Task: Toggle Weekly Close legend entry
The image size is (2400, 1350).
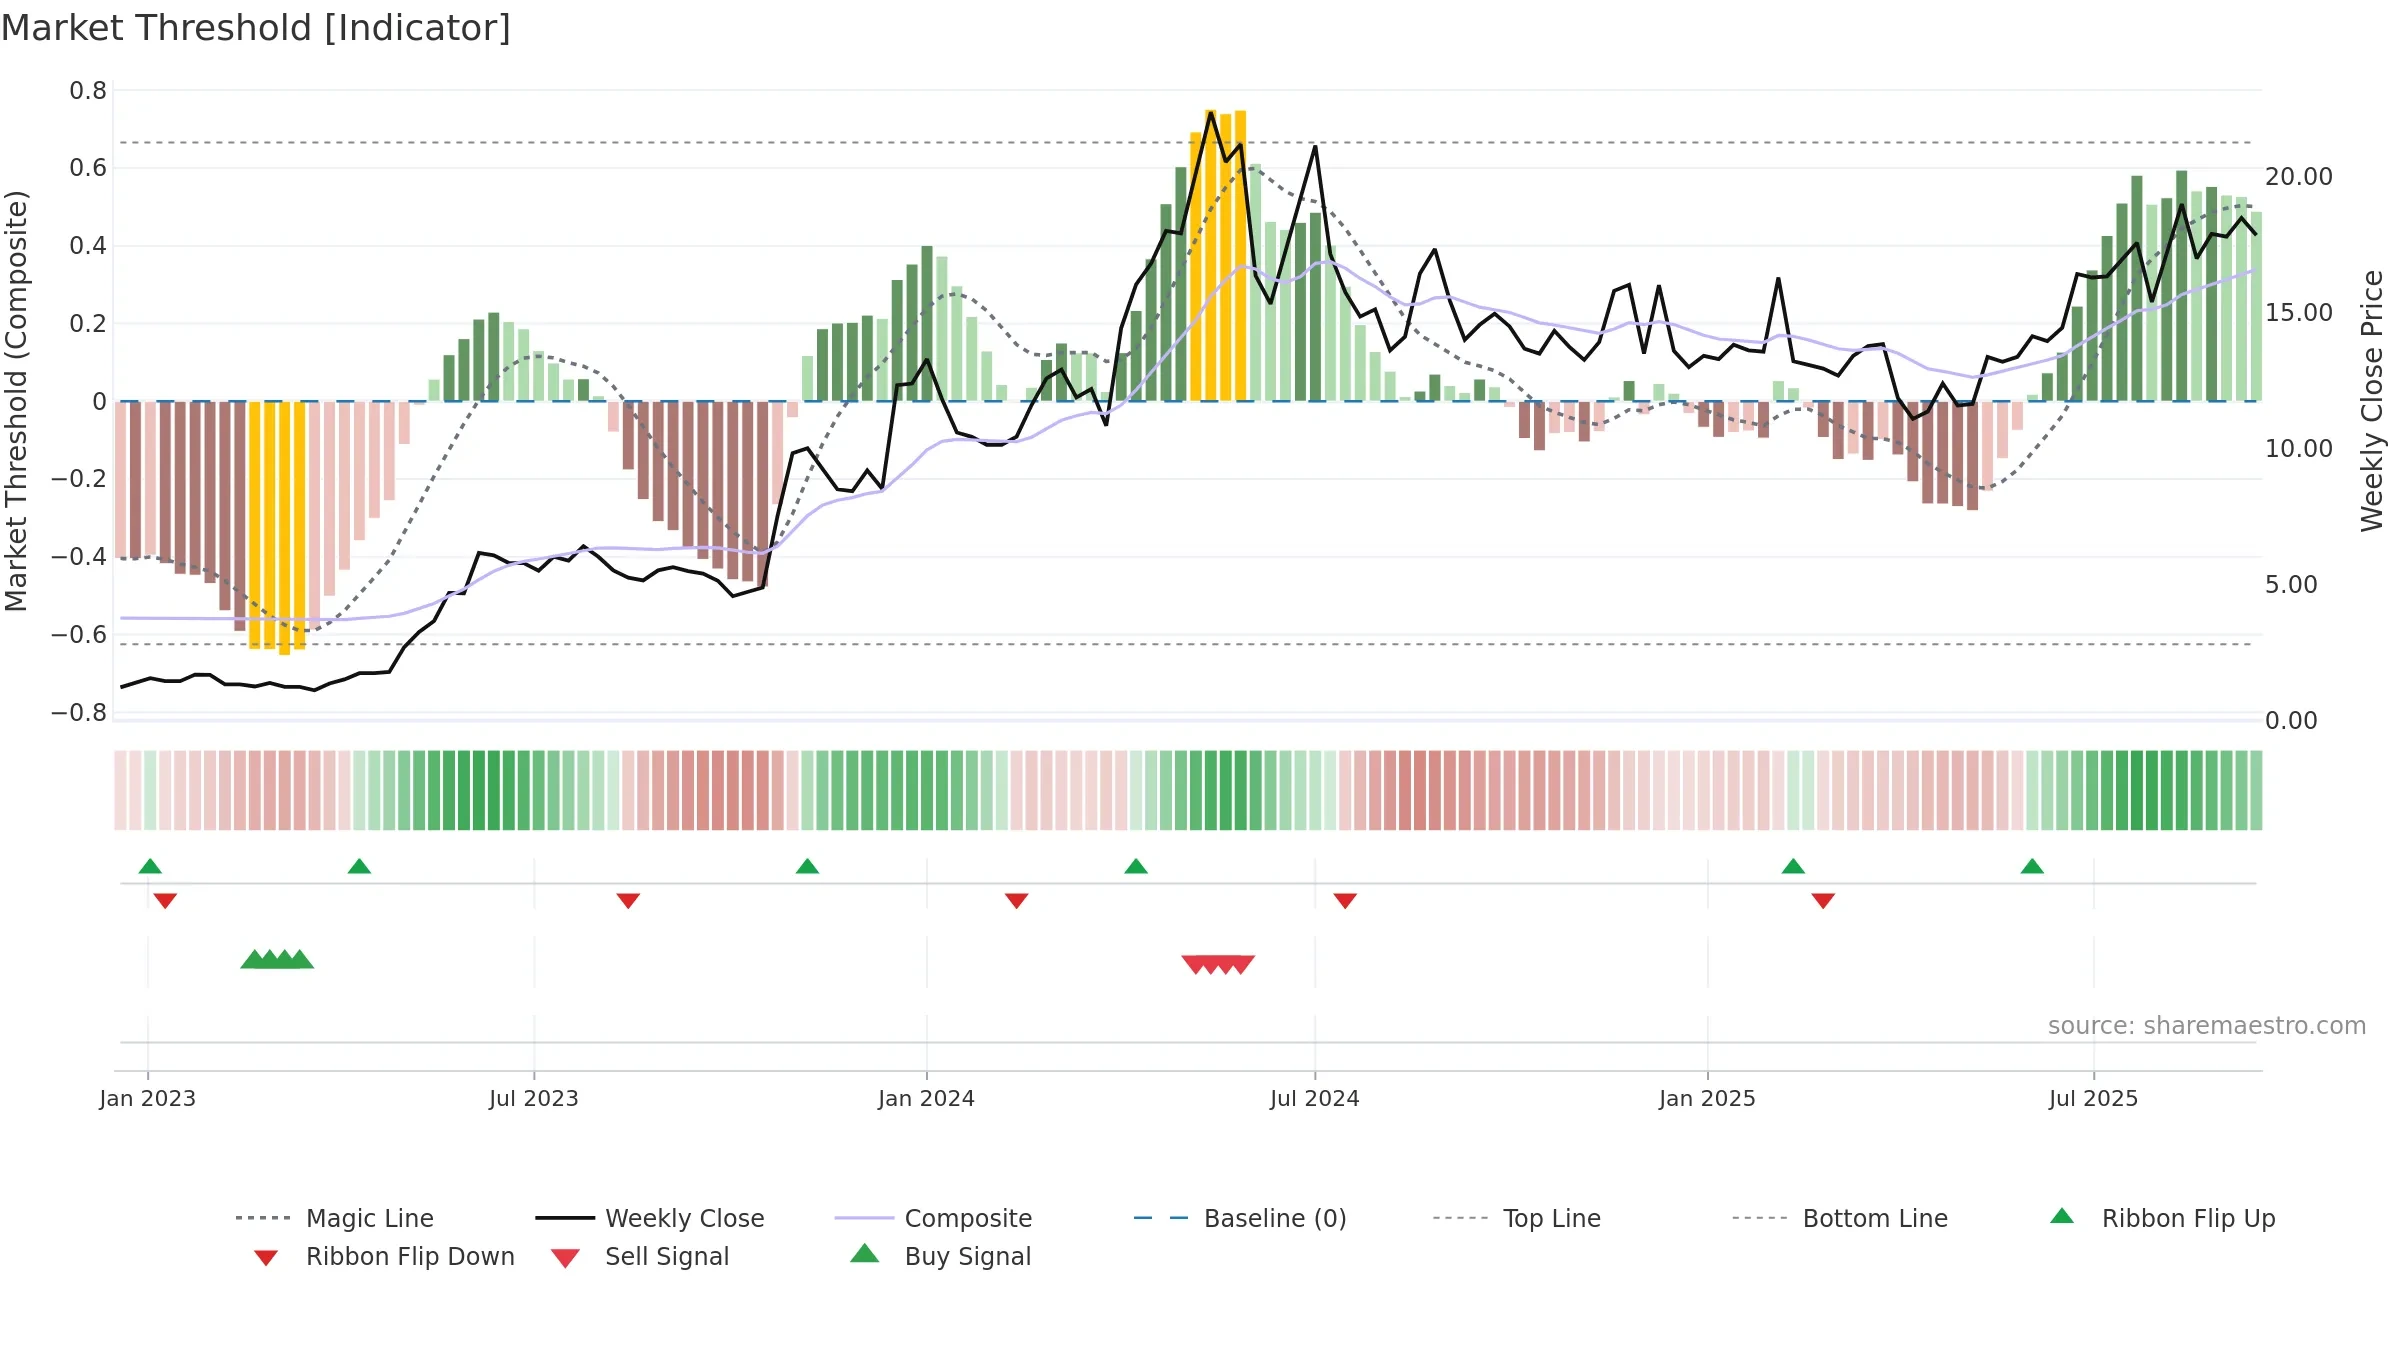Action: pyautogui.click(x=650, y=1218)
